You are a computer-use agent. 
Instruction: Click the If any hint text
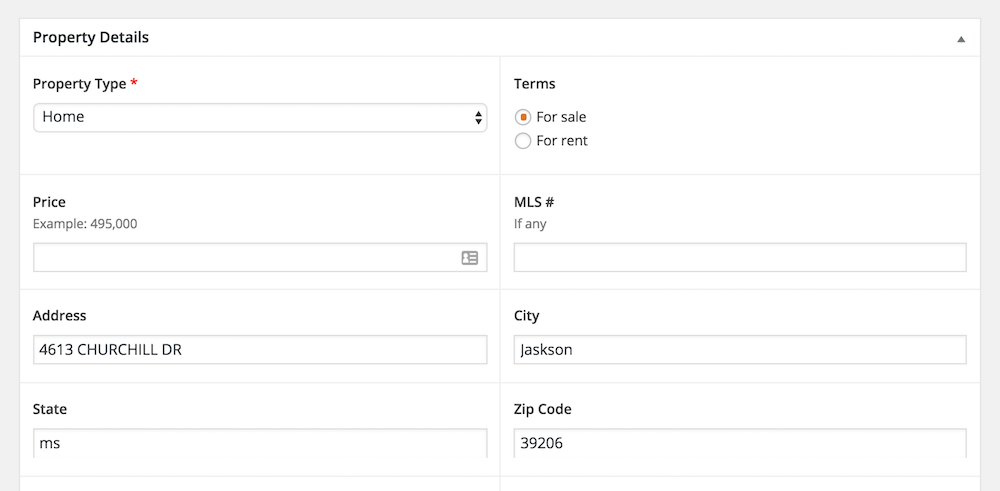click(x=530, y=224)
